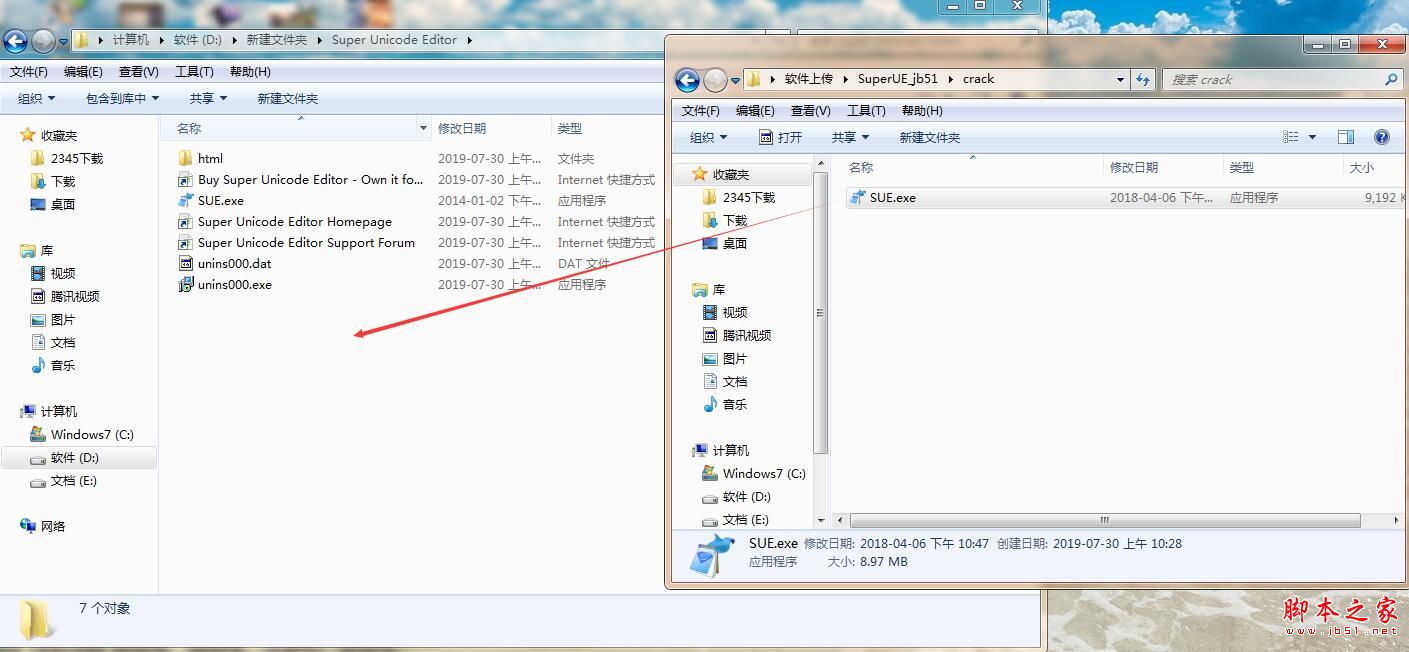Click back arrow in left Explorer window
Image resolution: width=1409 pixels, height=652 pixels.
pos(15,41)
